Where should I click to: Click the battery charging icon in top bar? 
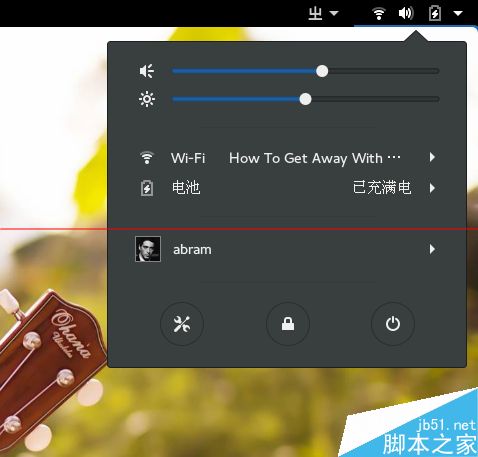(435, 13)
